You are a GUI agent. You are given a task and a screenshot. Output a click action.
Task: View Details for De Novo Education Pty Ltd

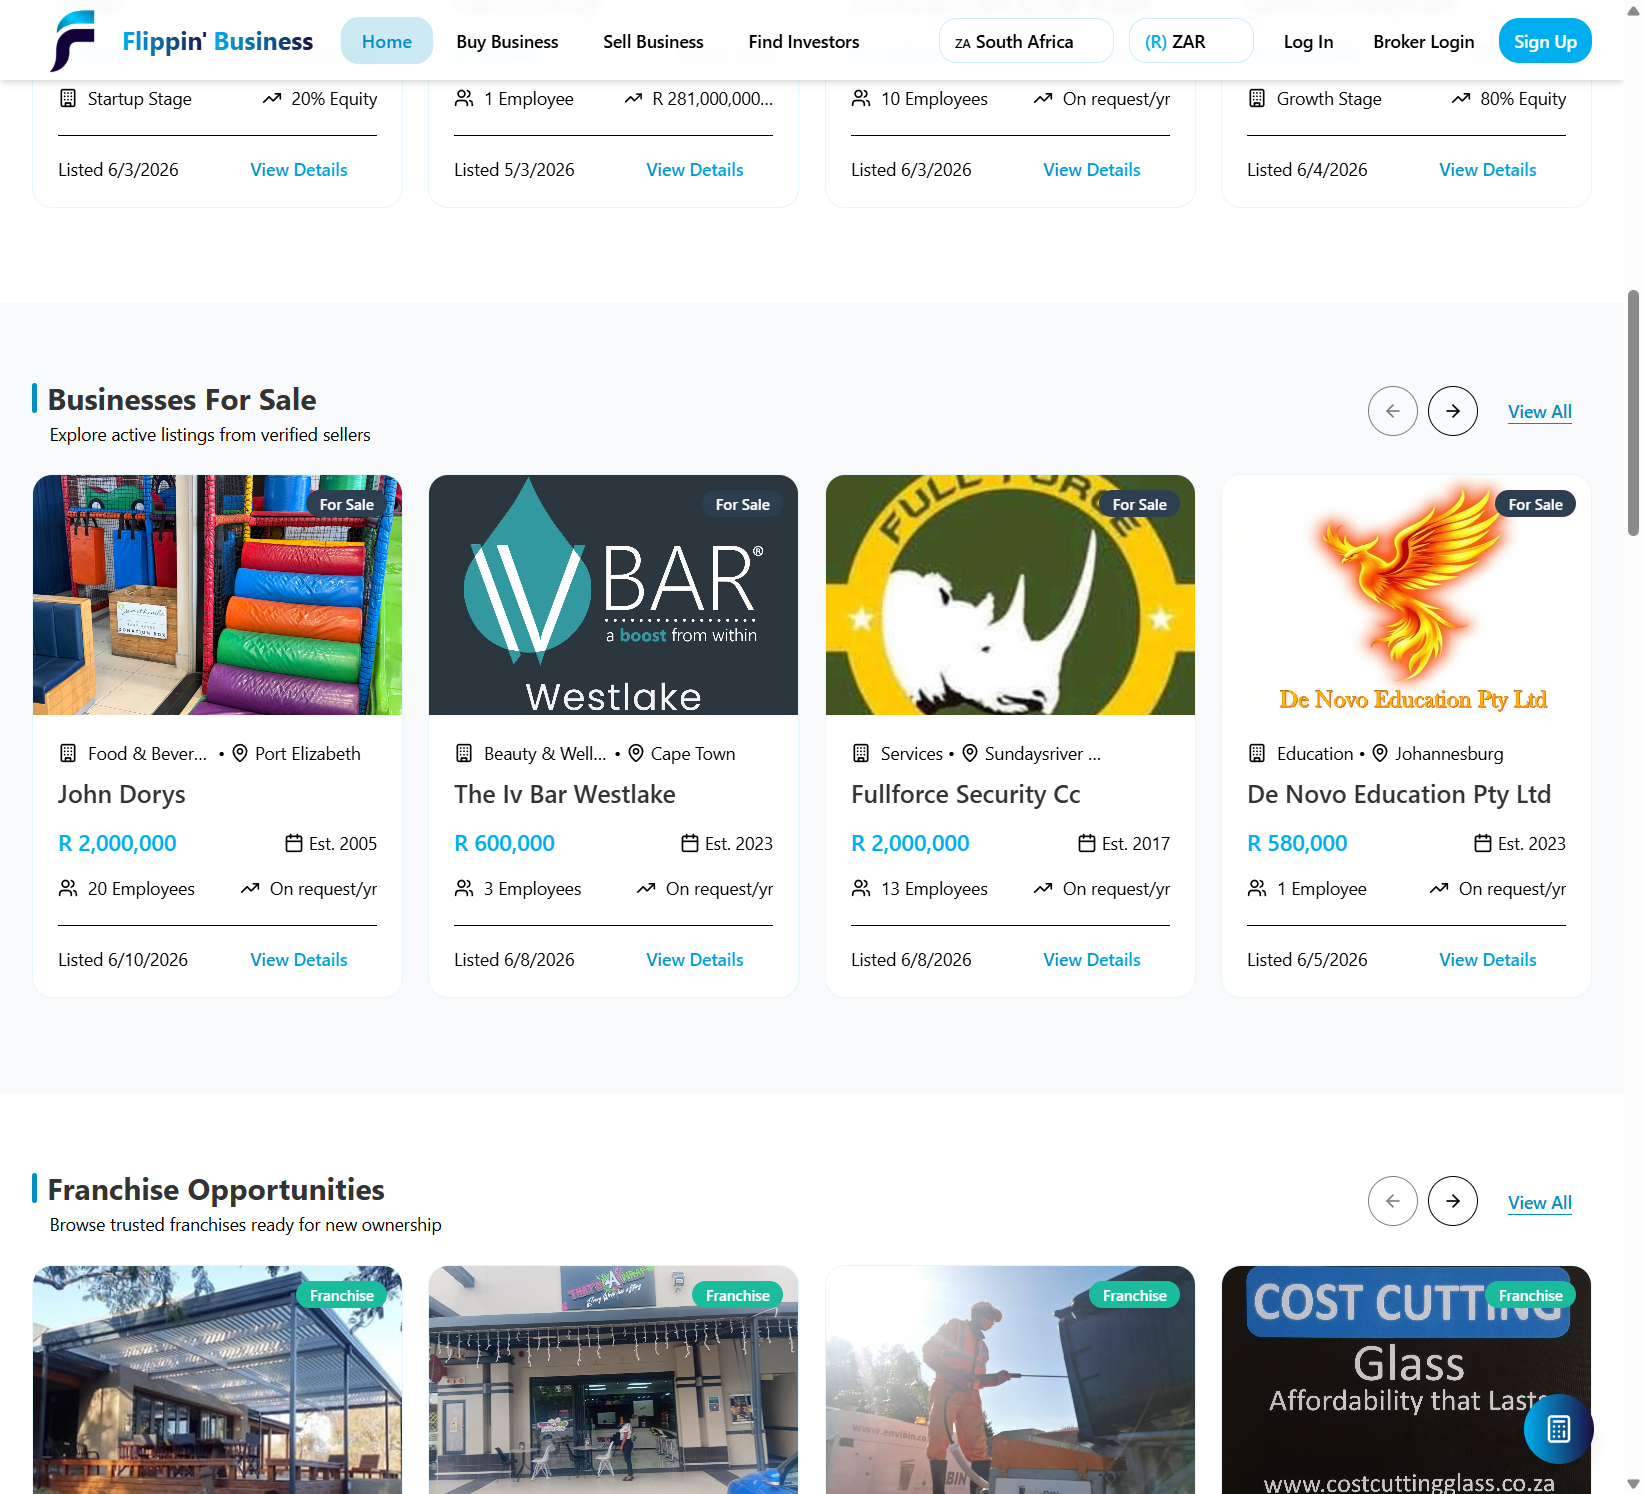tap(1488, 959)
